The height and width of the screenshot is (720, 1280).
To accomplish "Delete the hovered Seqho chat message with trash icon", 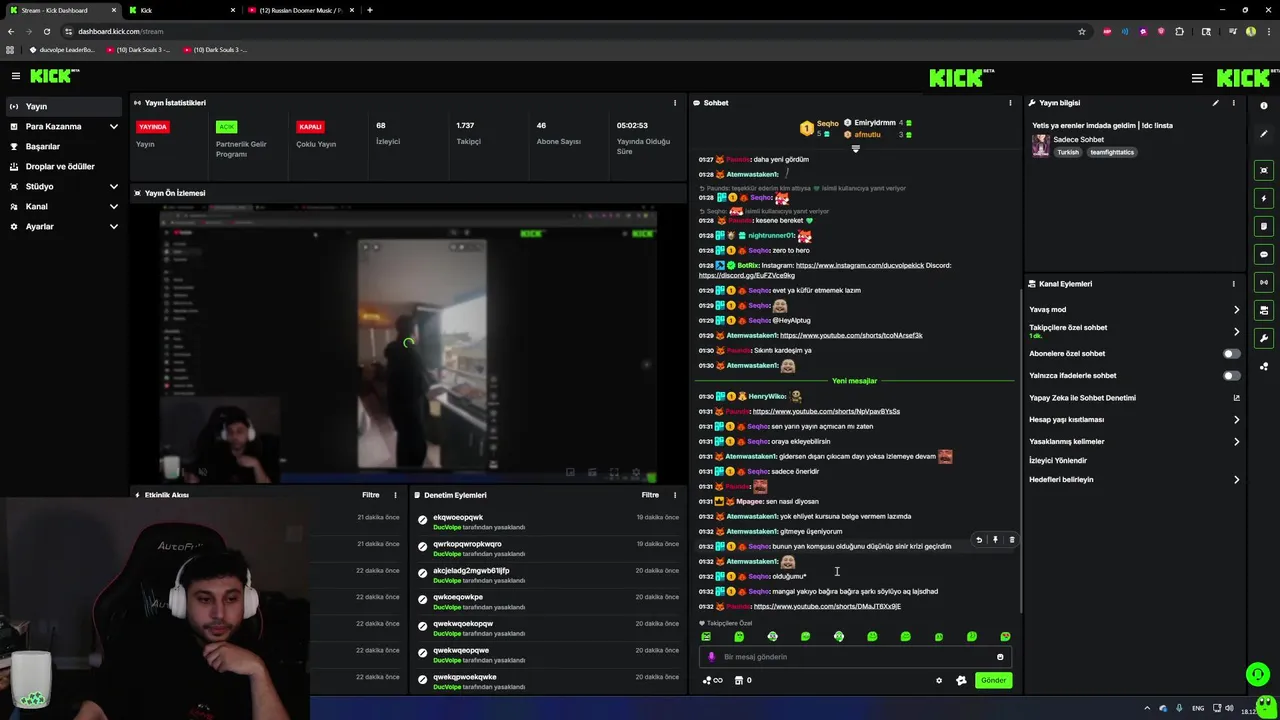I will click(x=1011, y=540).
